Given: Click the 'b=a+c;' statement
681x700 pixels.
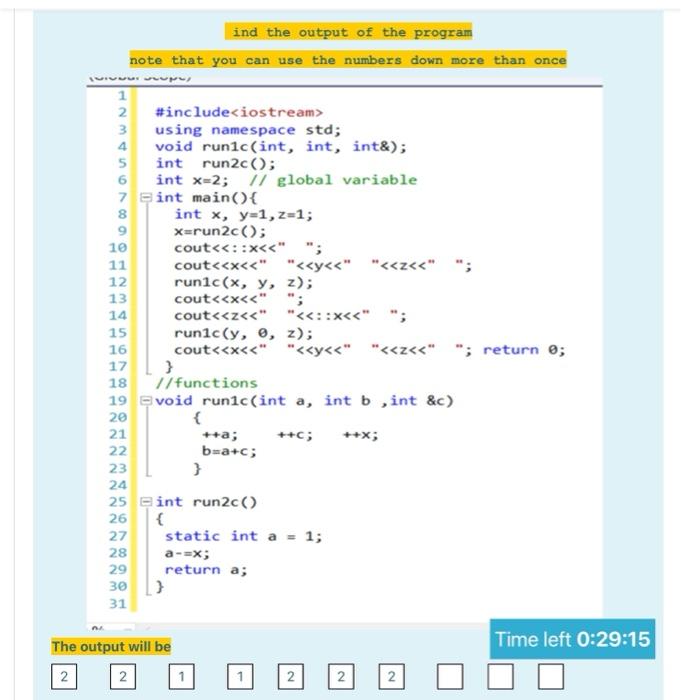Looking at the screenshot, I should click(x=229, y=451).
